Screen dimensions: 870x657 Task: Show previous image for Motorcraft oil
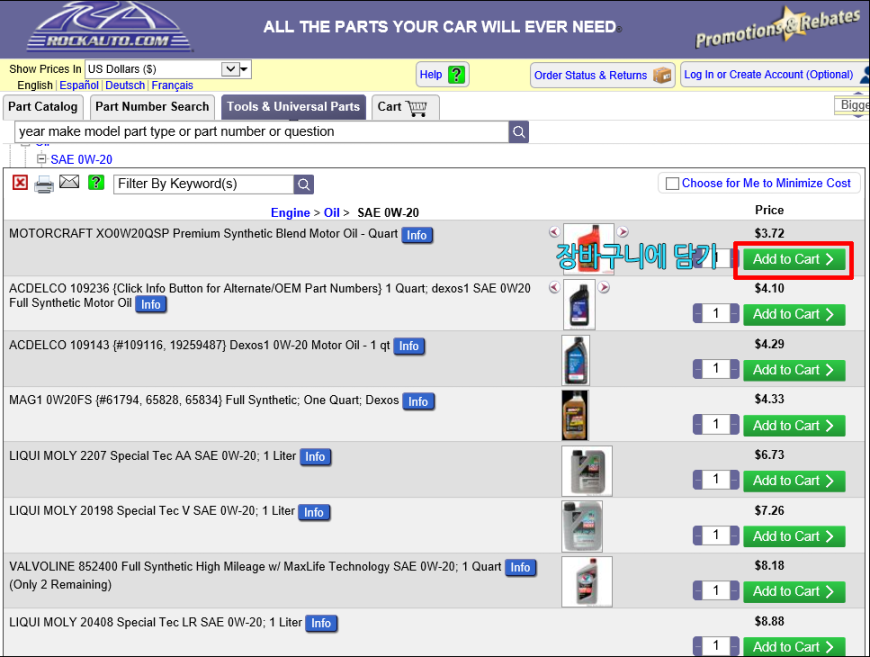(554, 231)
